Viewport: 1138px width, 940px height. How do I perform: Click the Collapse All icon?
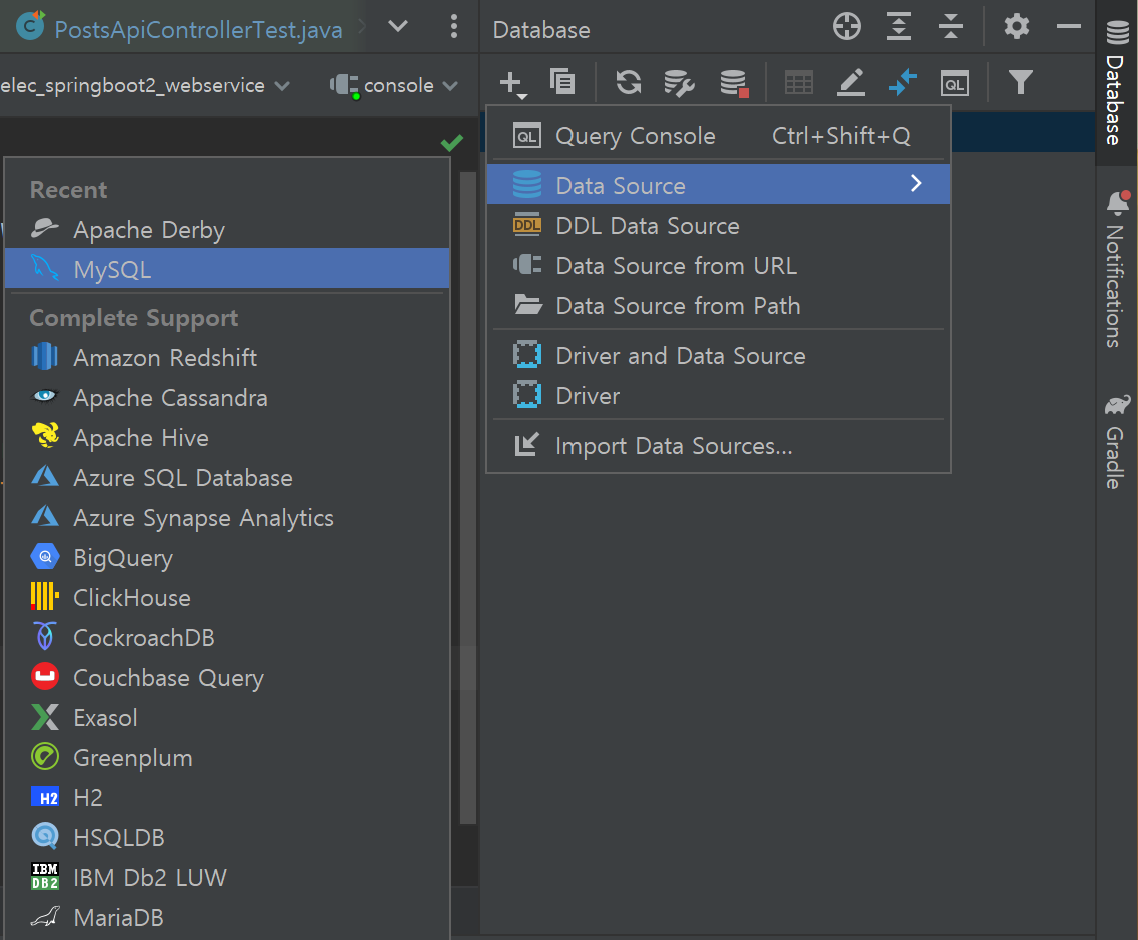[950, 27]
